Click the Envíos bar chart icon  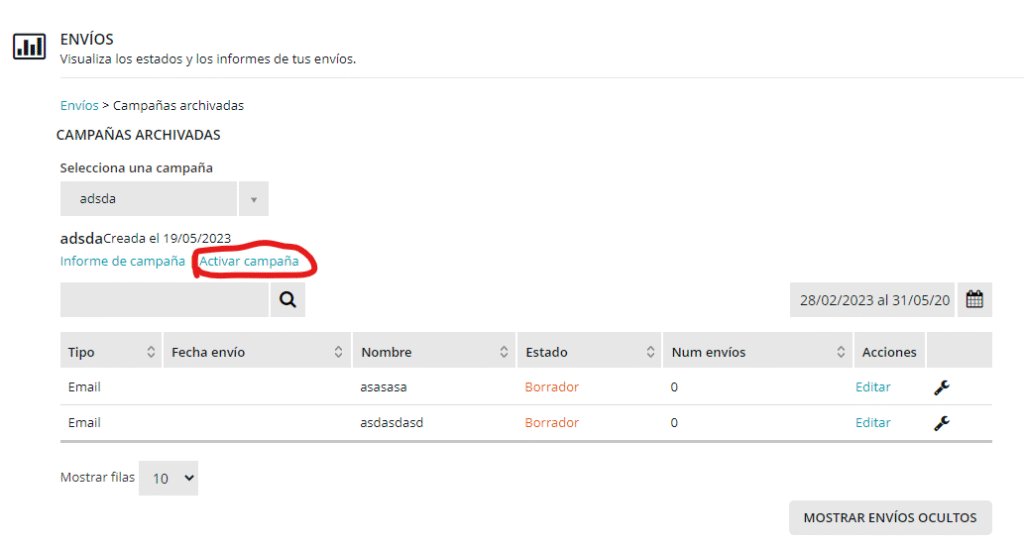click(29, 47)
